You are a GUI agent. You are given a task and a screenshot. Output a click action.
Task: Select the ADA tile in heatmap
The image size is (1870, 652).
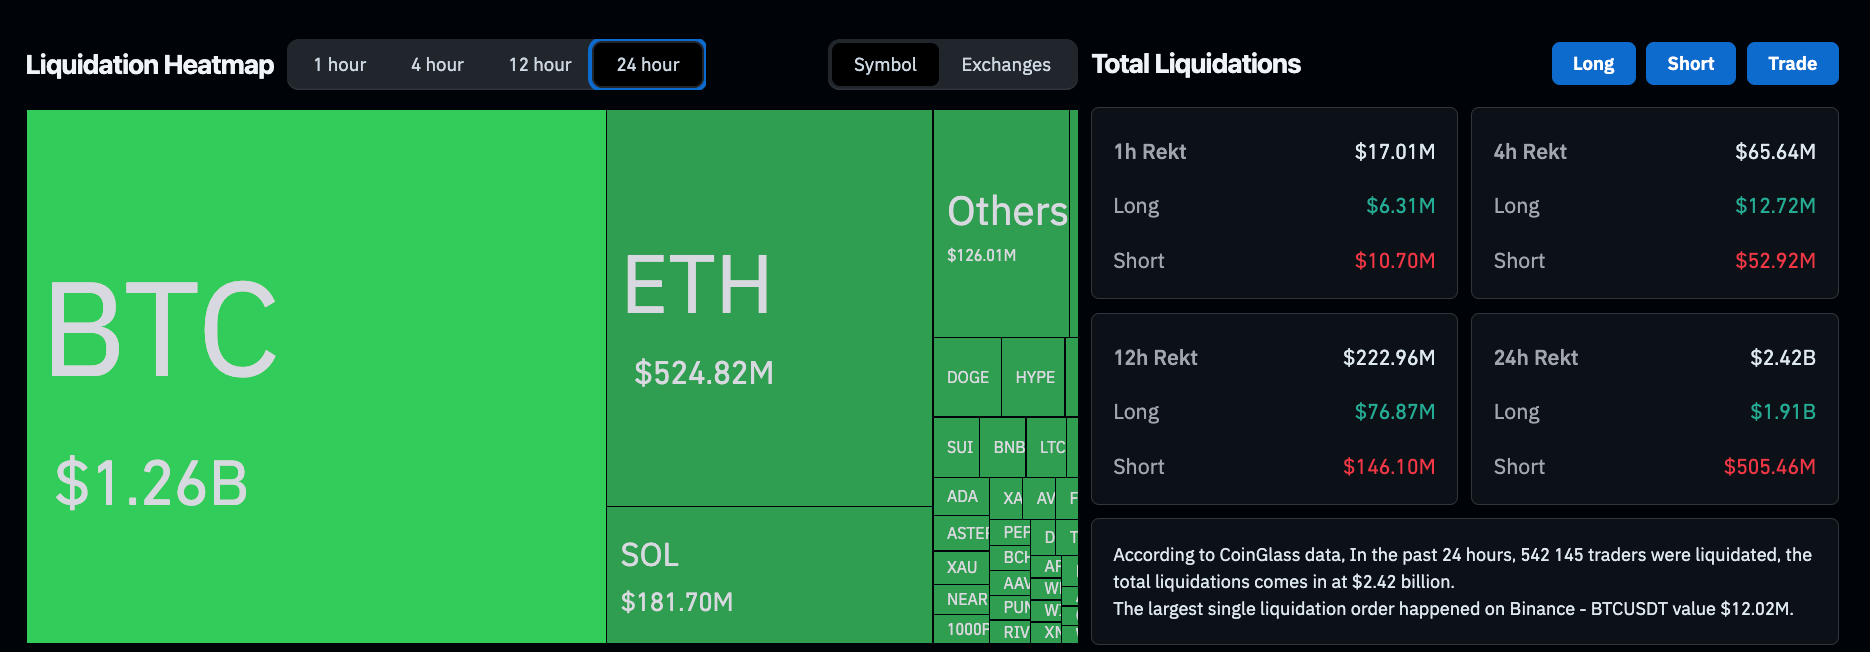coord(961,497)
